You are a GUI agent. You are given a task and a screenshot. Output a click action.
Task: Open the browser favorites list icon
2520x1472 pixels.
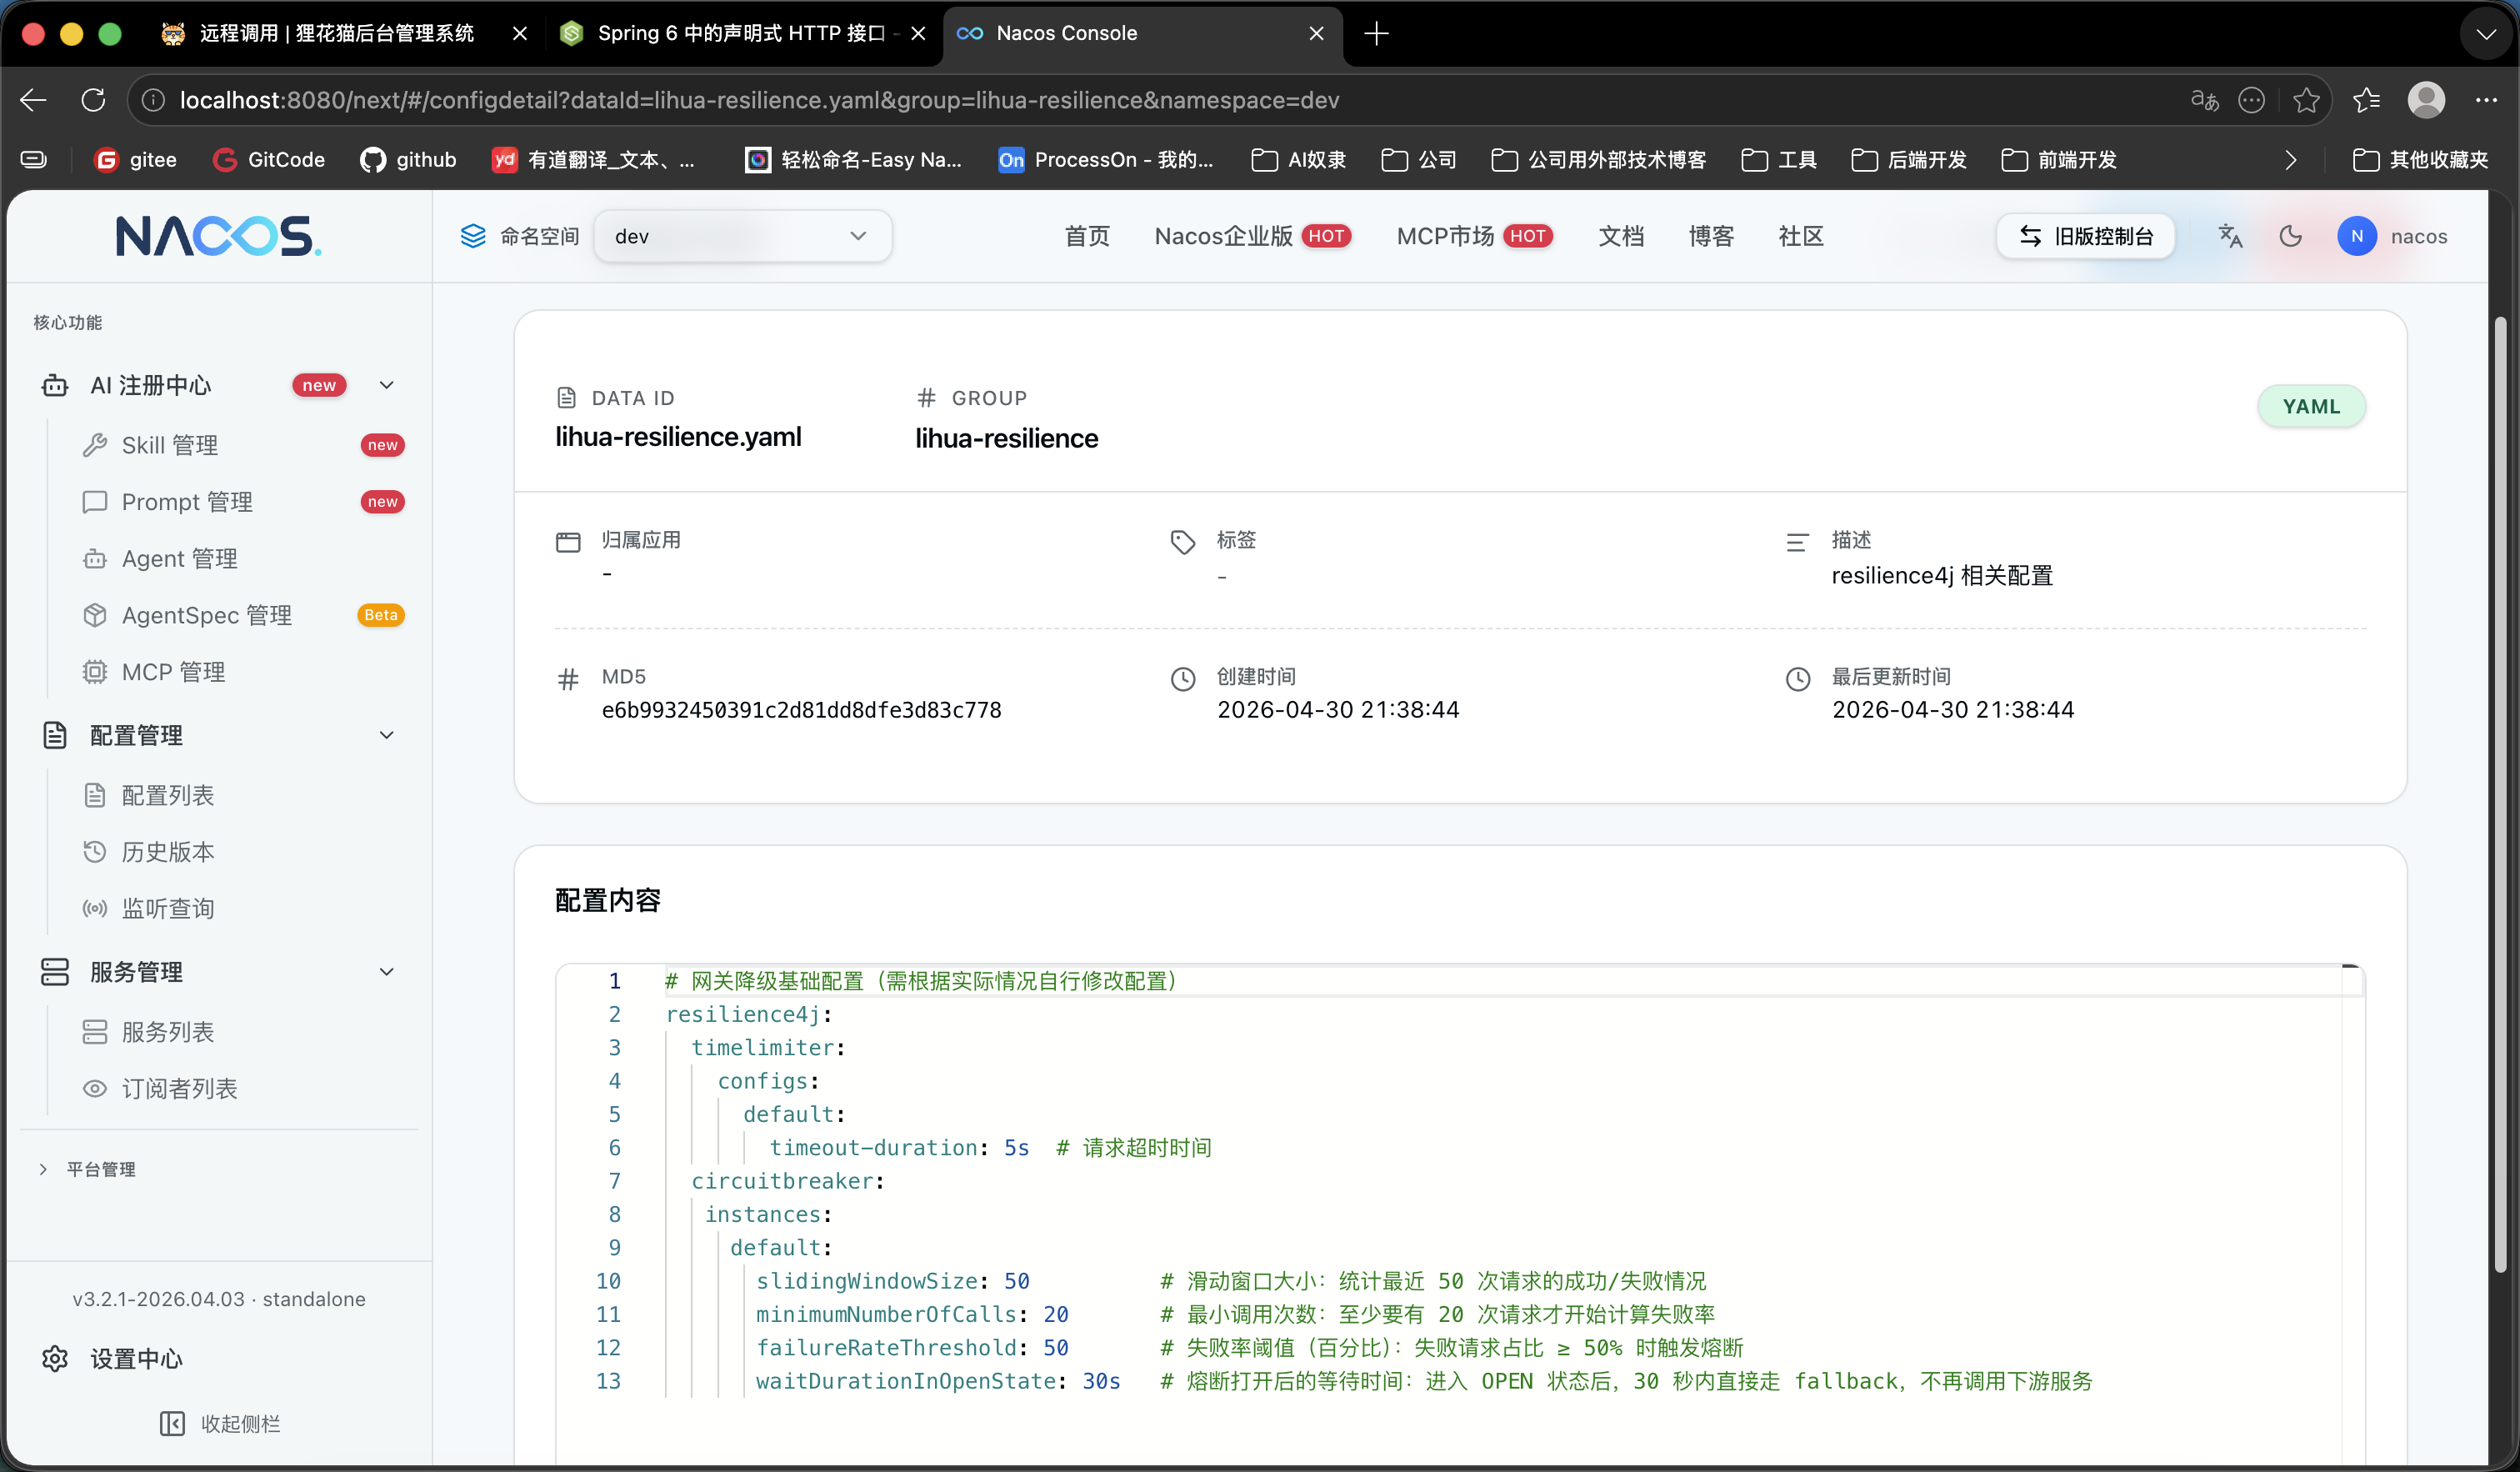tap(2366, 100)
